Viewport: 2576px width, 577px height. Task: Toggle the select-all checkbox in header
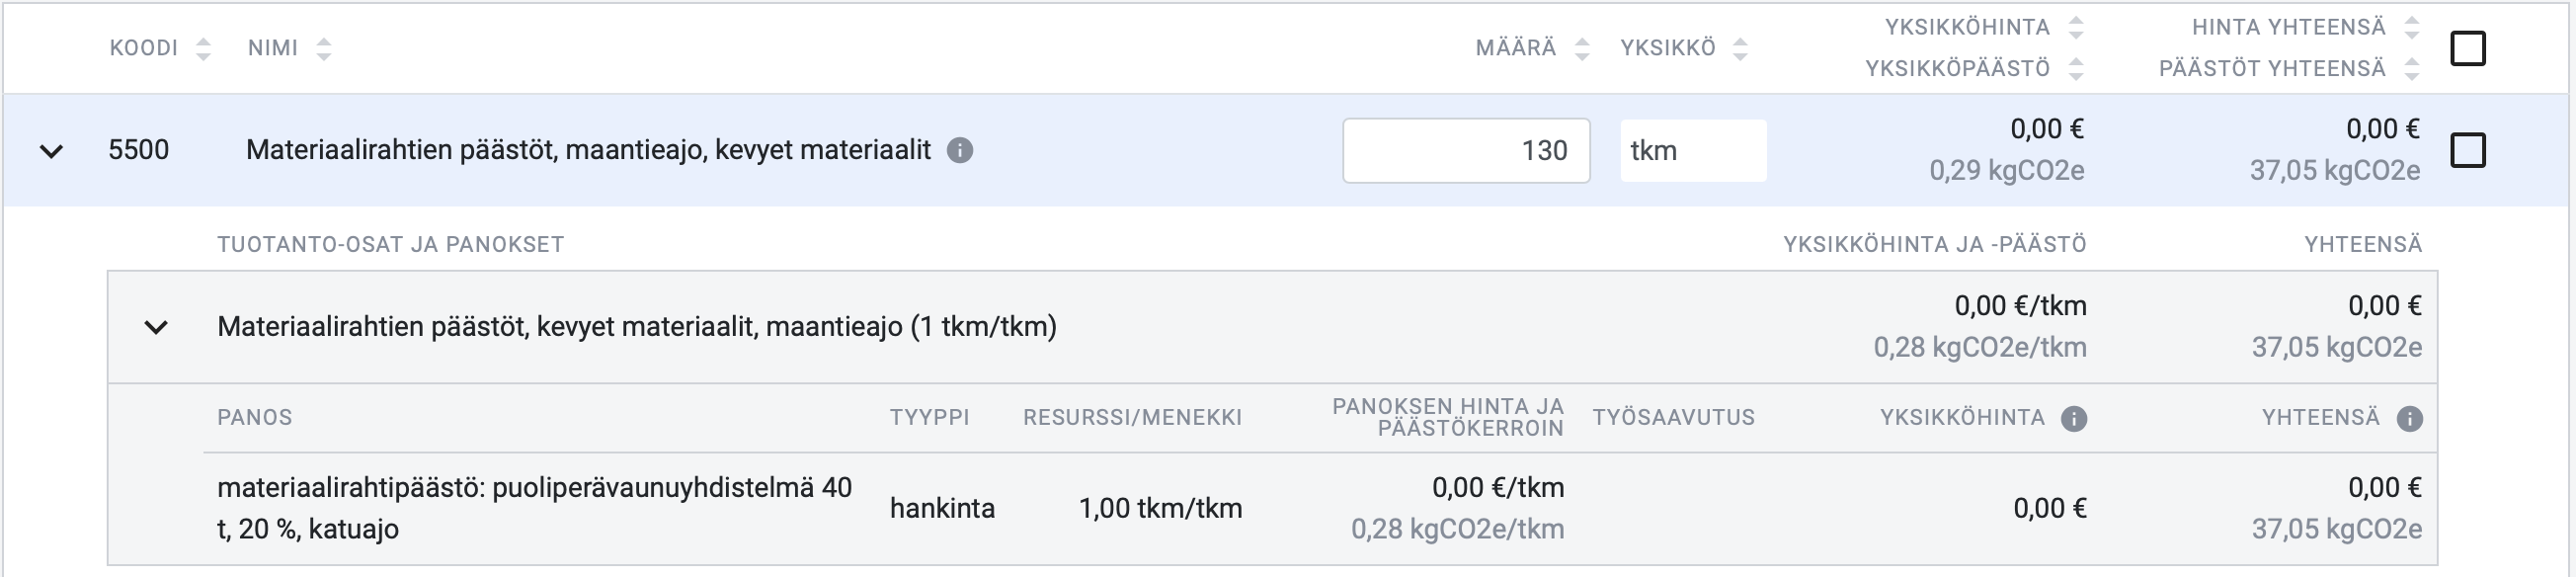2468,48
